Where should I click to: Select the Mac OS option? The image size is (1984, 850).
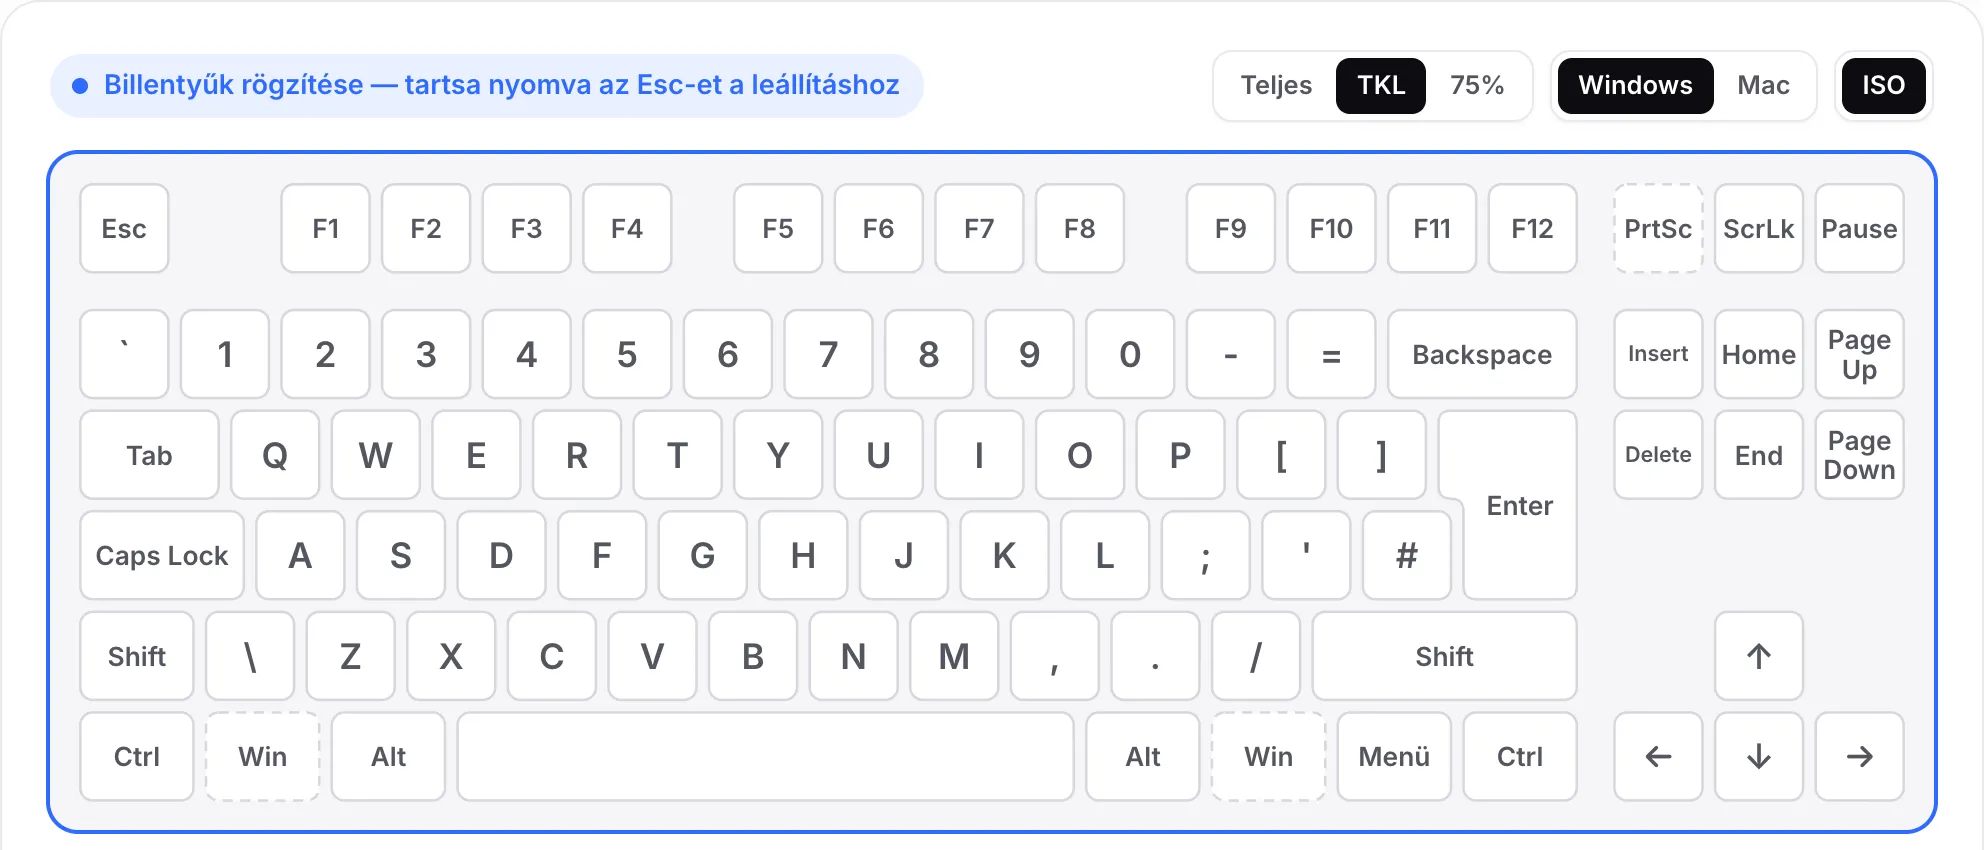(1763, 85)
